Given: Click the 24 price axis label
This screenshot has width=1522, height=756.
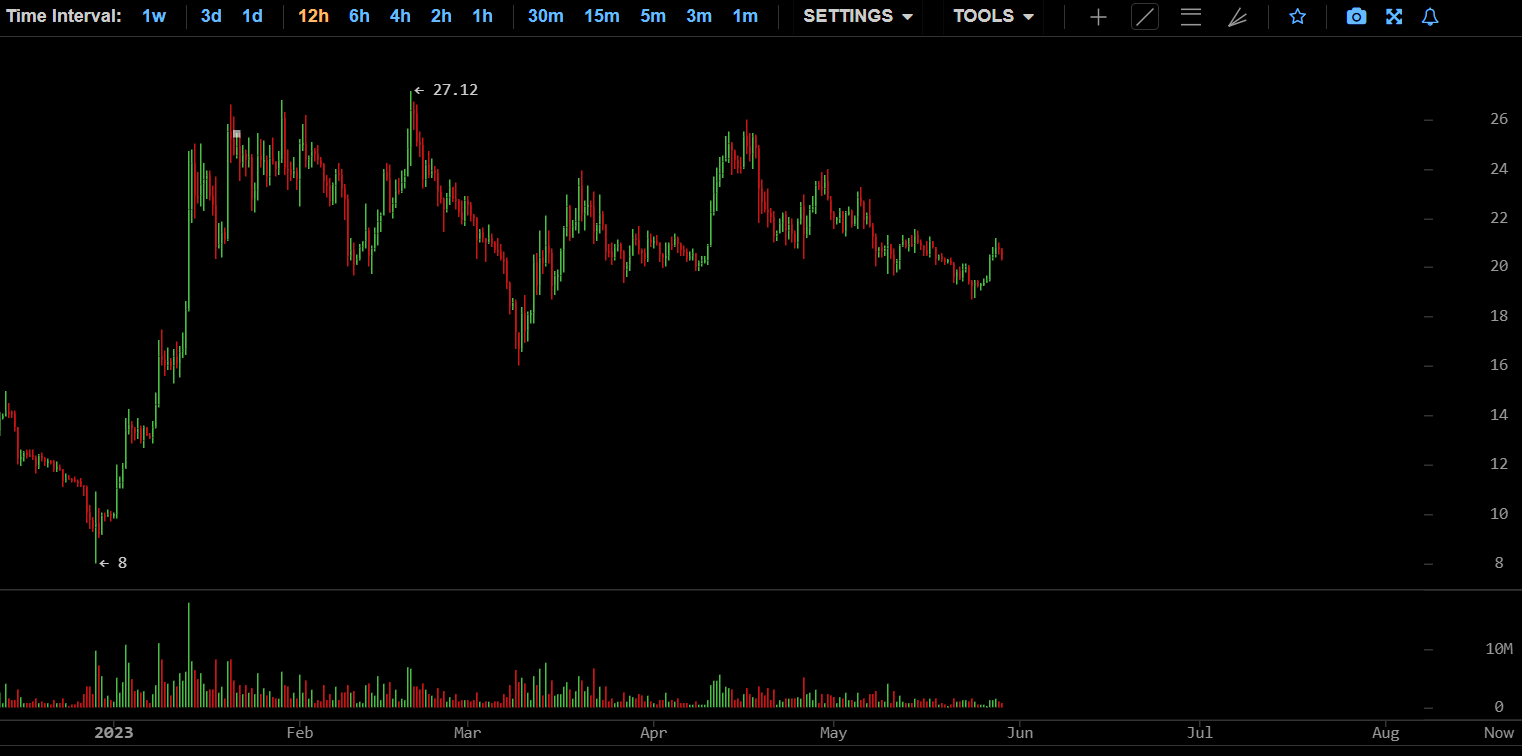Looking at the screenshot, I should (x=1498, y=169).
